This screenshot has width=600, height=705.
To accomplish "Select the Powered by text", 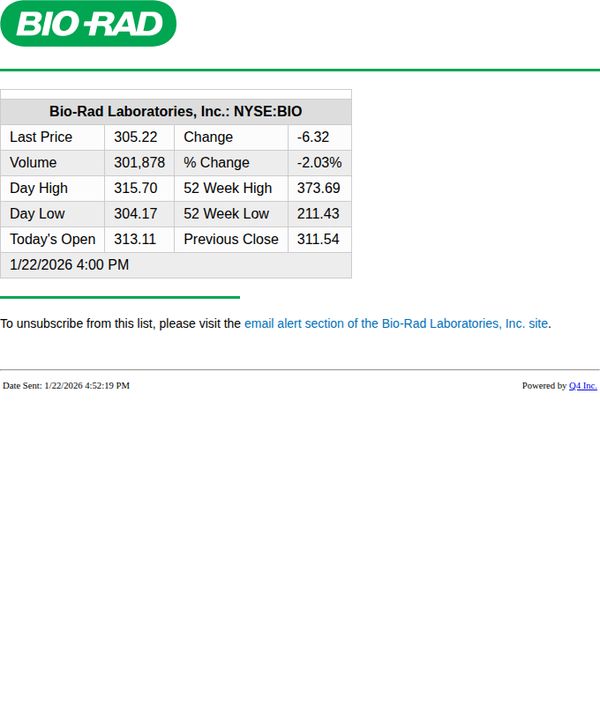I will (x=544, y=385).
